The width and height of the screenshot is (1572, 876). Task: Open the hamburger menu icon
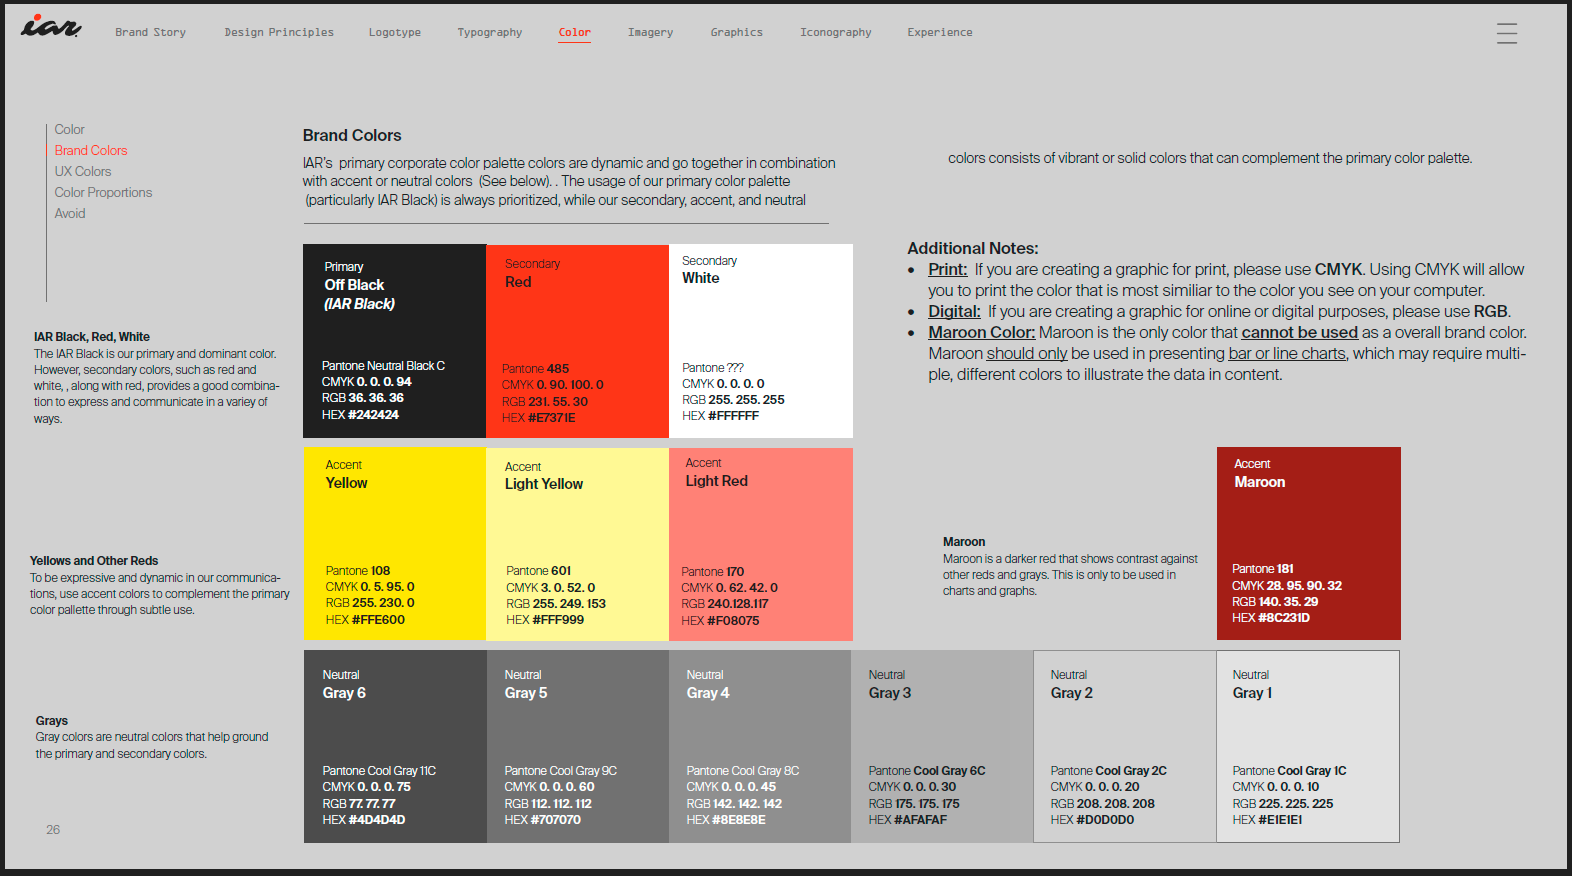point(1506,33)
